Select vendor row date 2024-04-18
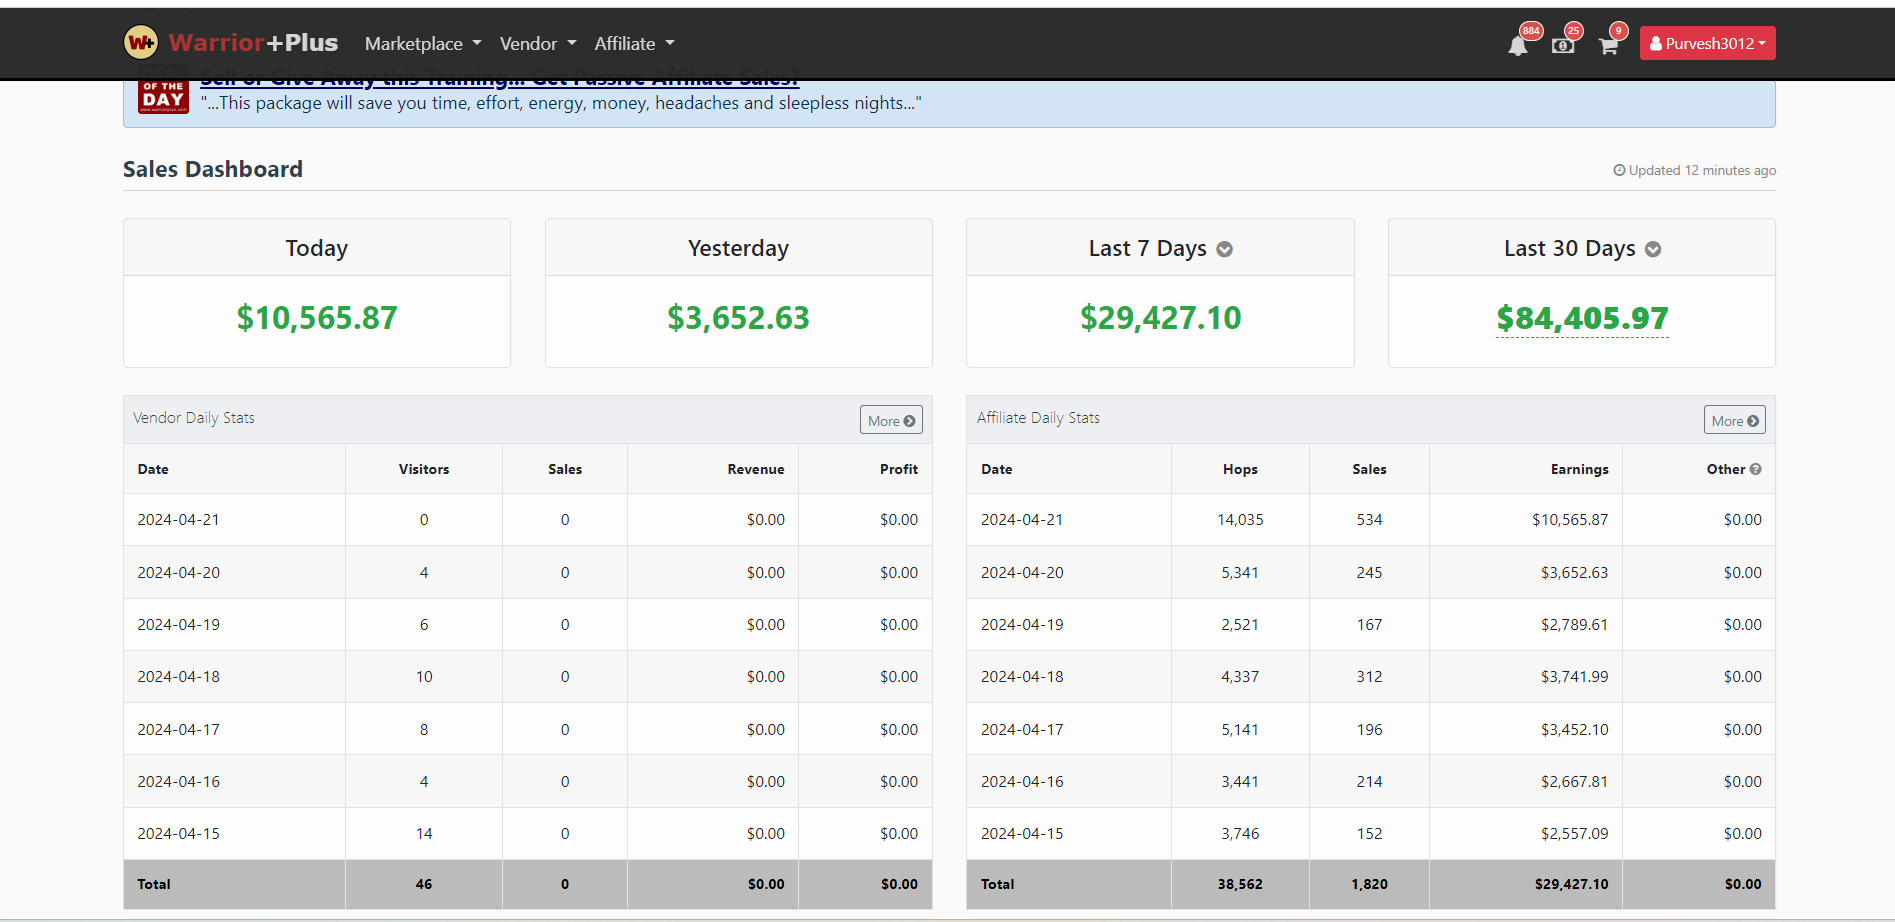The width and height of the screenshot is (1895, 922). [x=178, y=677]
